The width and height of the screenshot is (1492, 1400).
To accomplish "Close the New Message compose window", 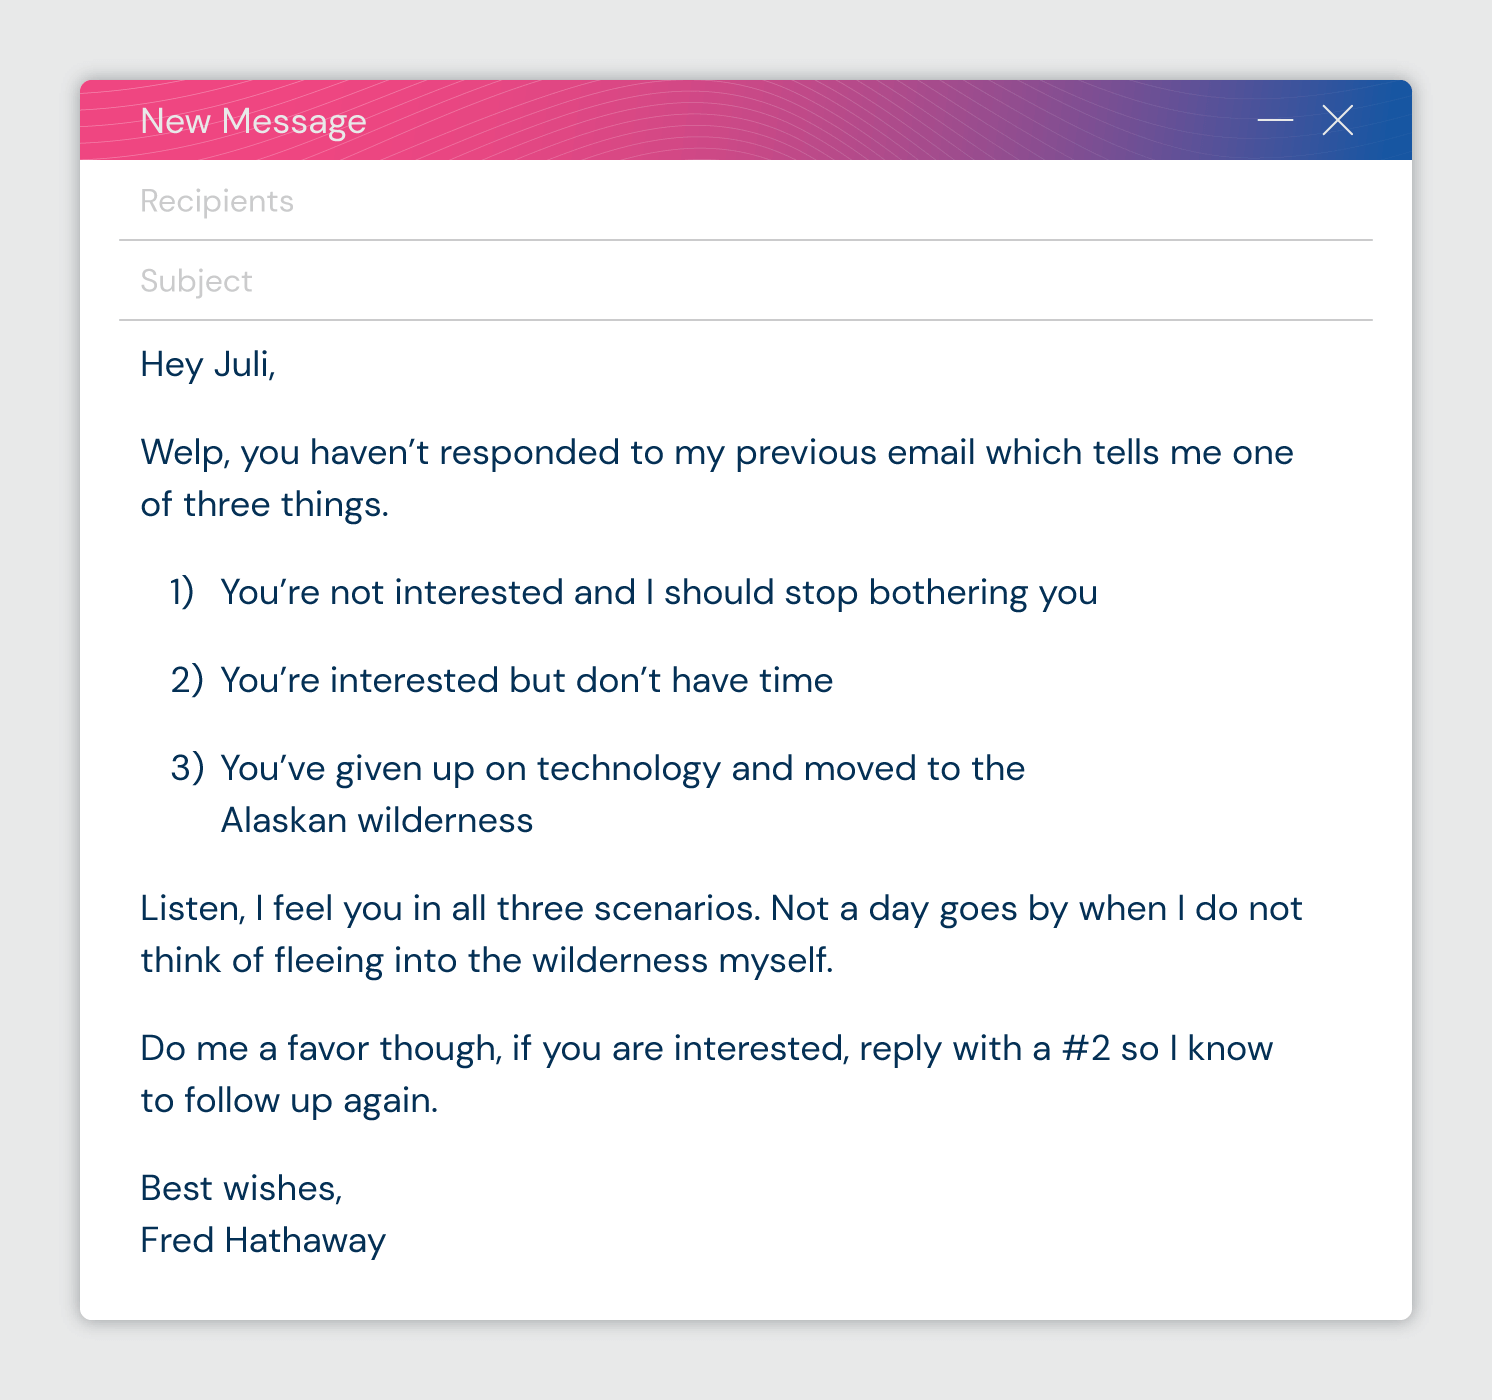I will tap(1337, 120).
